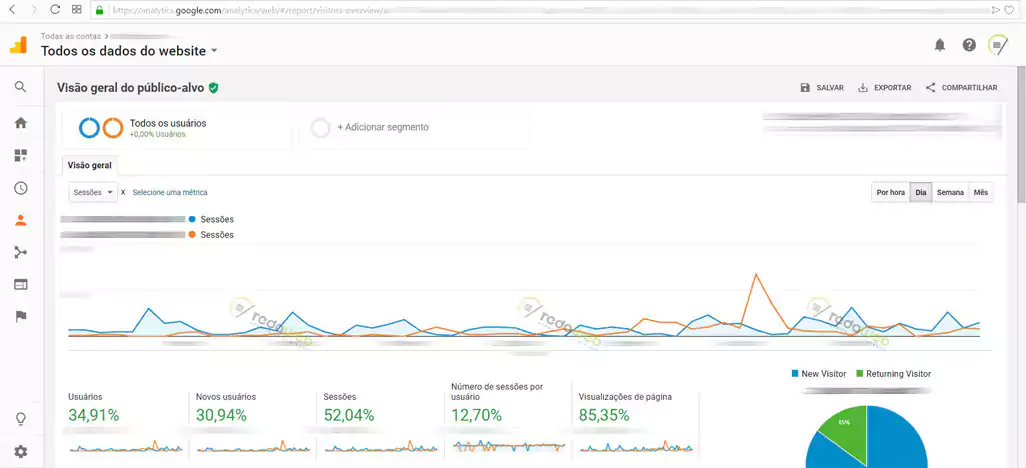This screenshot has height=468, width=1026.
Task: Open Conversions flag icon in sidebar
Action: point(20,316)
